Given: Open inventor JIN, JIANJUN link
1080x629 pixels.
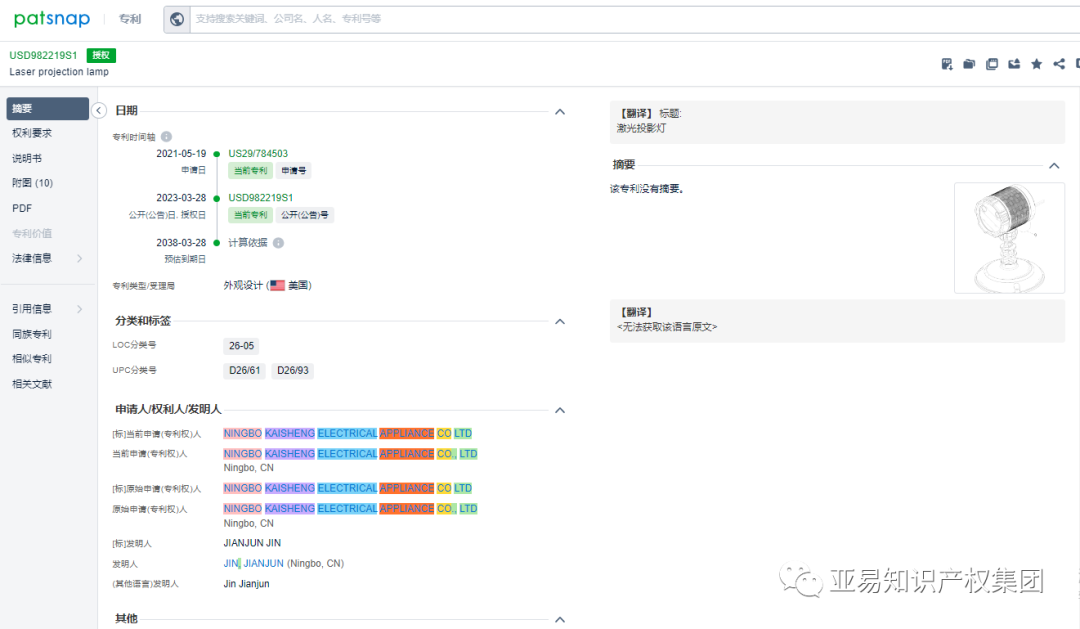Looking at the screenshot, I should click(253, 564).
